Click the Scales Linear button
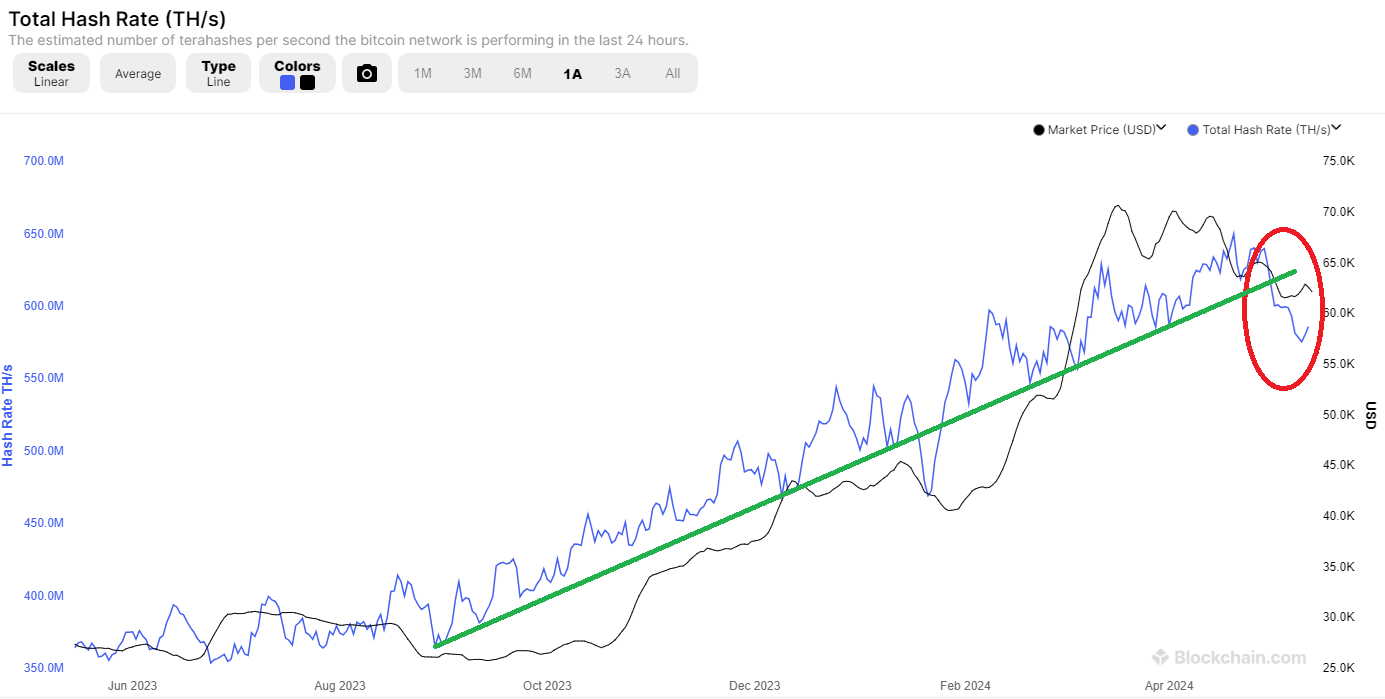This screenshot has width=1385, height=699. click(51, 73)
